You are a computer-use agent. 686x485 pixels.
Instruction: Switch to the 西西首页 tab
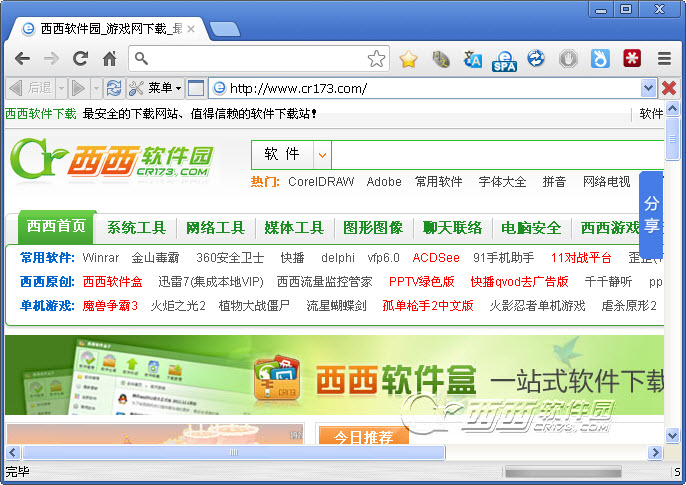(x=56, y=226)
